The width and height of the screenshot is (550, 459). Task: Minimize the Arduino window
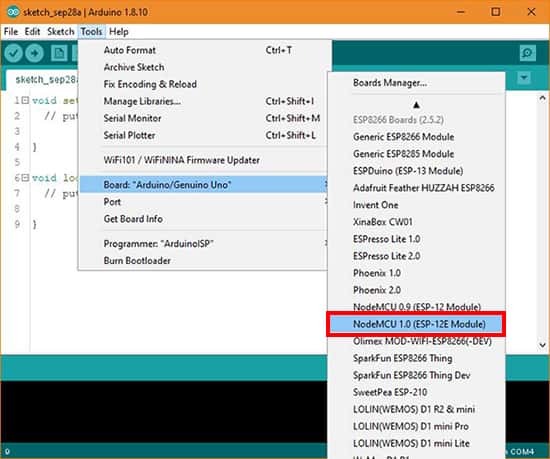pyautogui.click(x=461, y=12)
